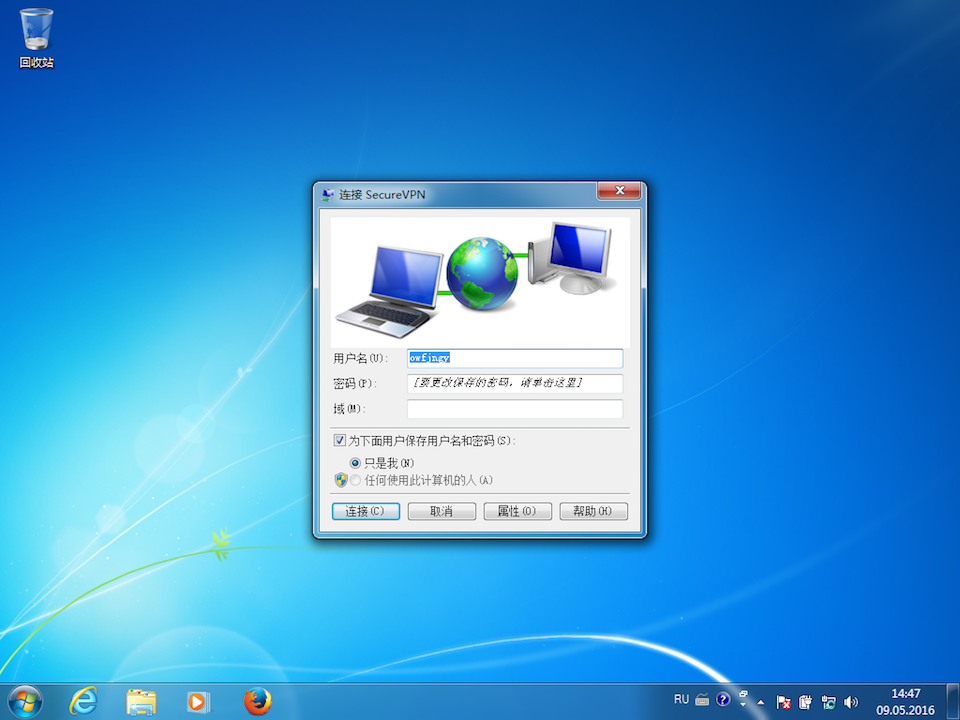960x720 pixels.
Task: Click the keyboard icon in language bar
Action: coord(702,700)
